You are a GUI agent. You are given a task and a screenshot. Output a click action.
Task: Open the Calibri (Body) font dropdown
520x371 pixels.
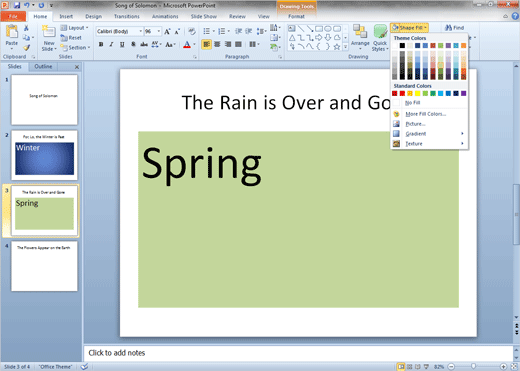click(141, 31)
